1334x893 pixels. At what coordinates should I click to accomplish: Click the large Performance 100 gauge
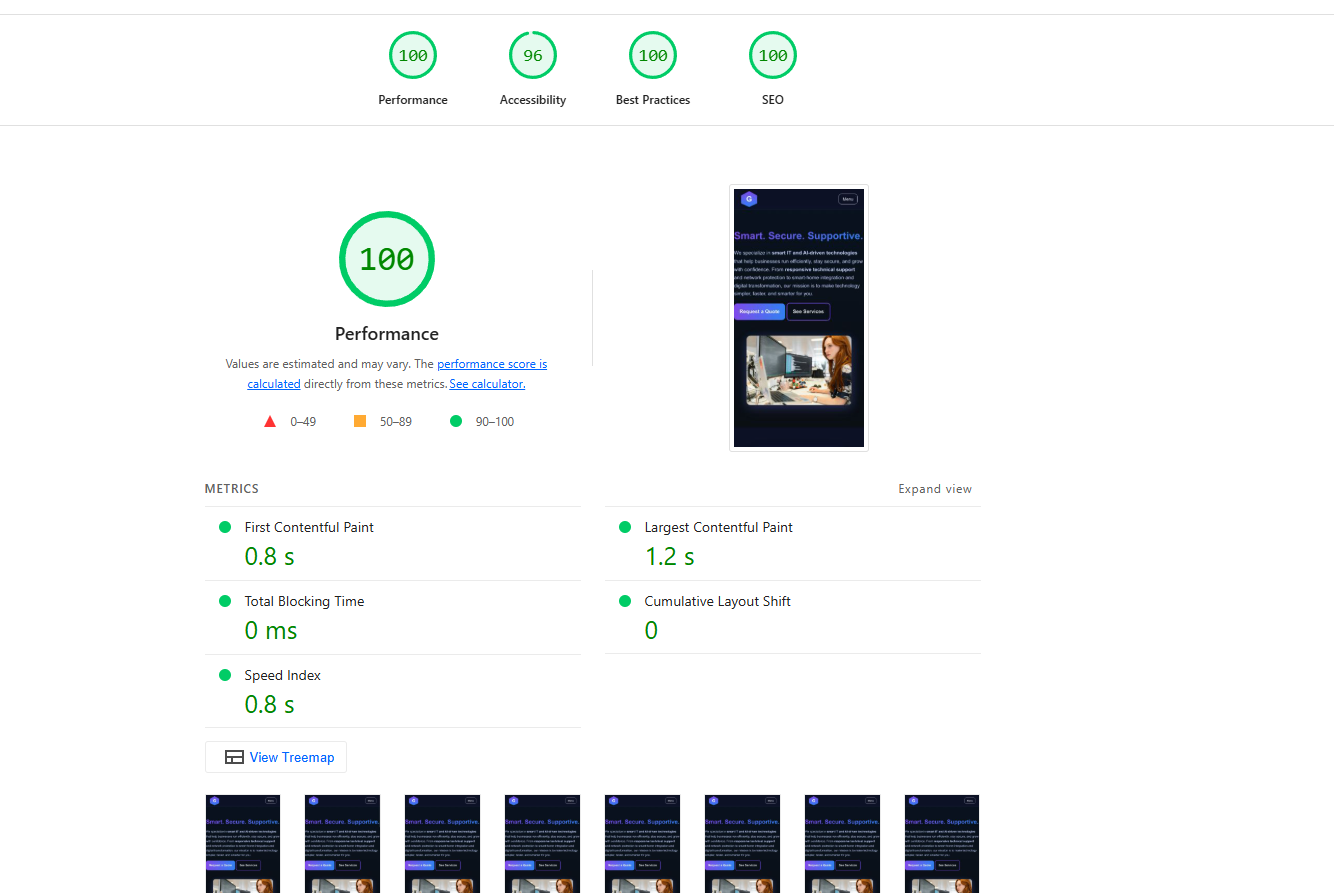click(386, 259)
